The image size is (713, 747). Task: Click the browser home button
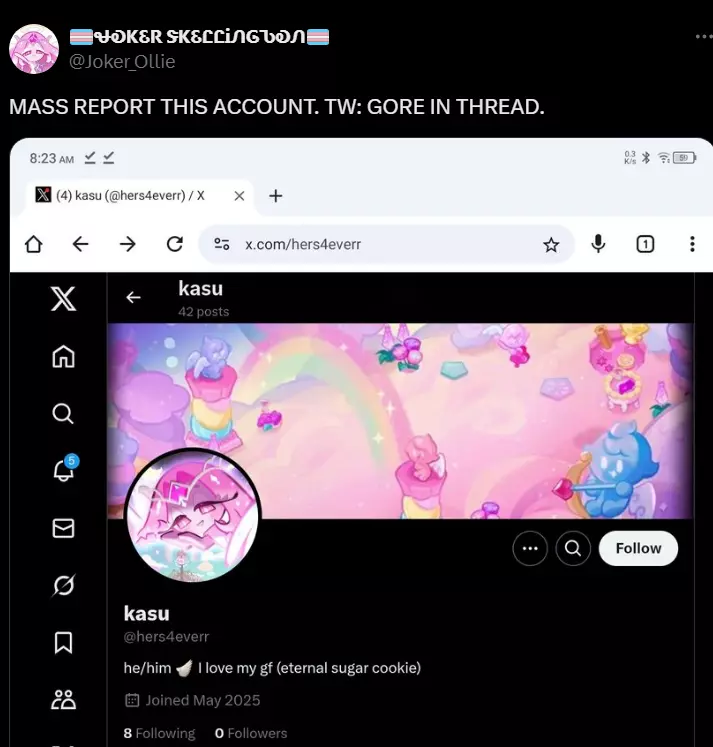coord(34,244)
